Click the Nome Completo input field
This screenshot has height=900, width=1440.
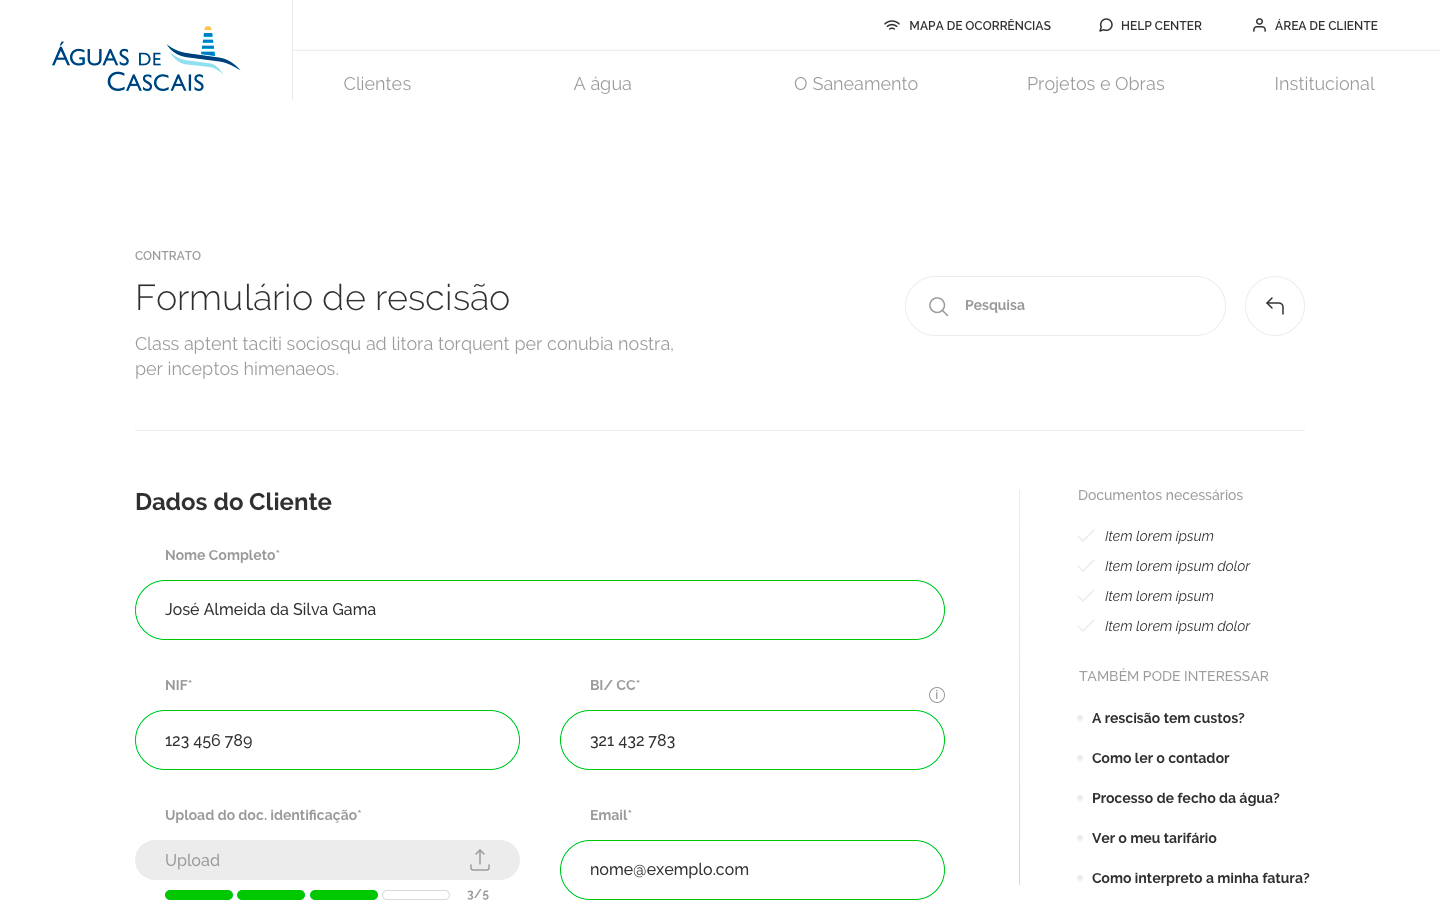click(540, 610)
